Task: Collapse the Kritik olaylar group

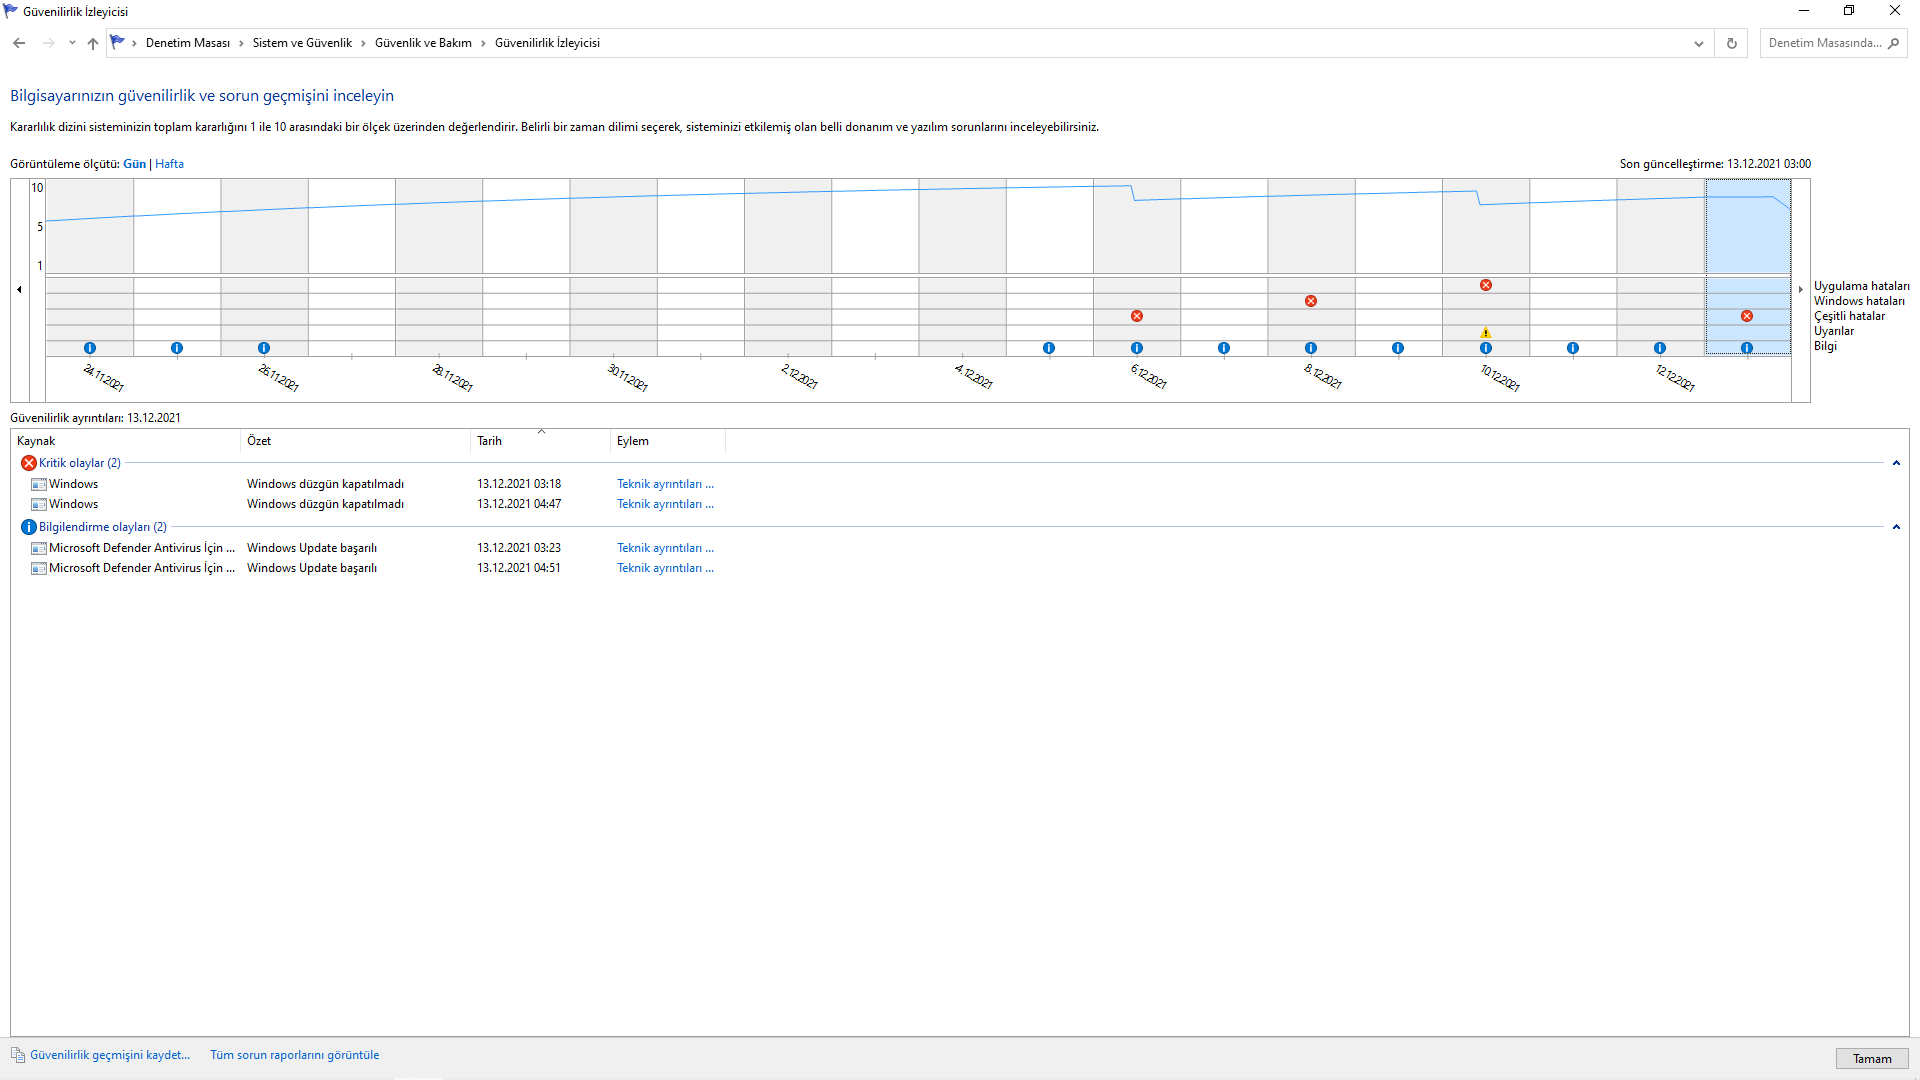Action: [x=1896, y=463]
